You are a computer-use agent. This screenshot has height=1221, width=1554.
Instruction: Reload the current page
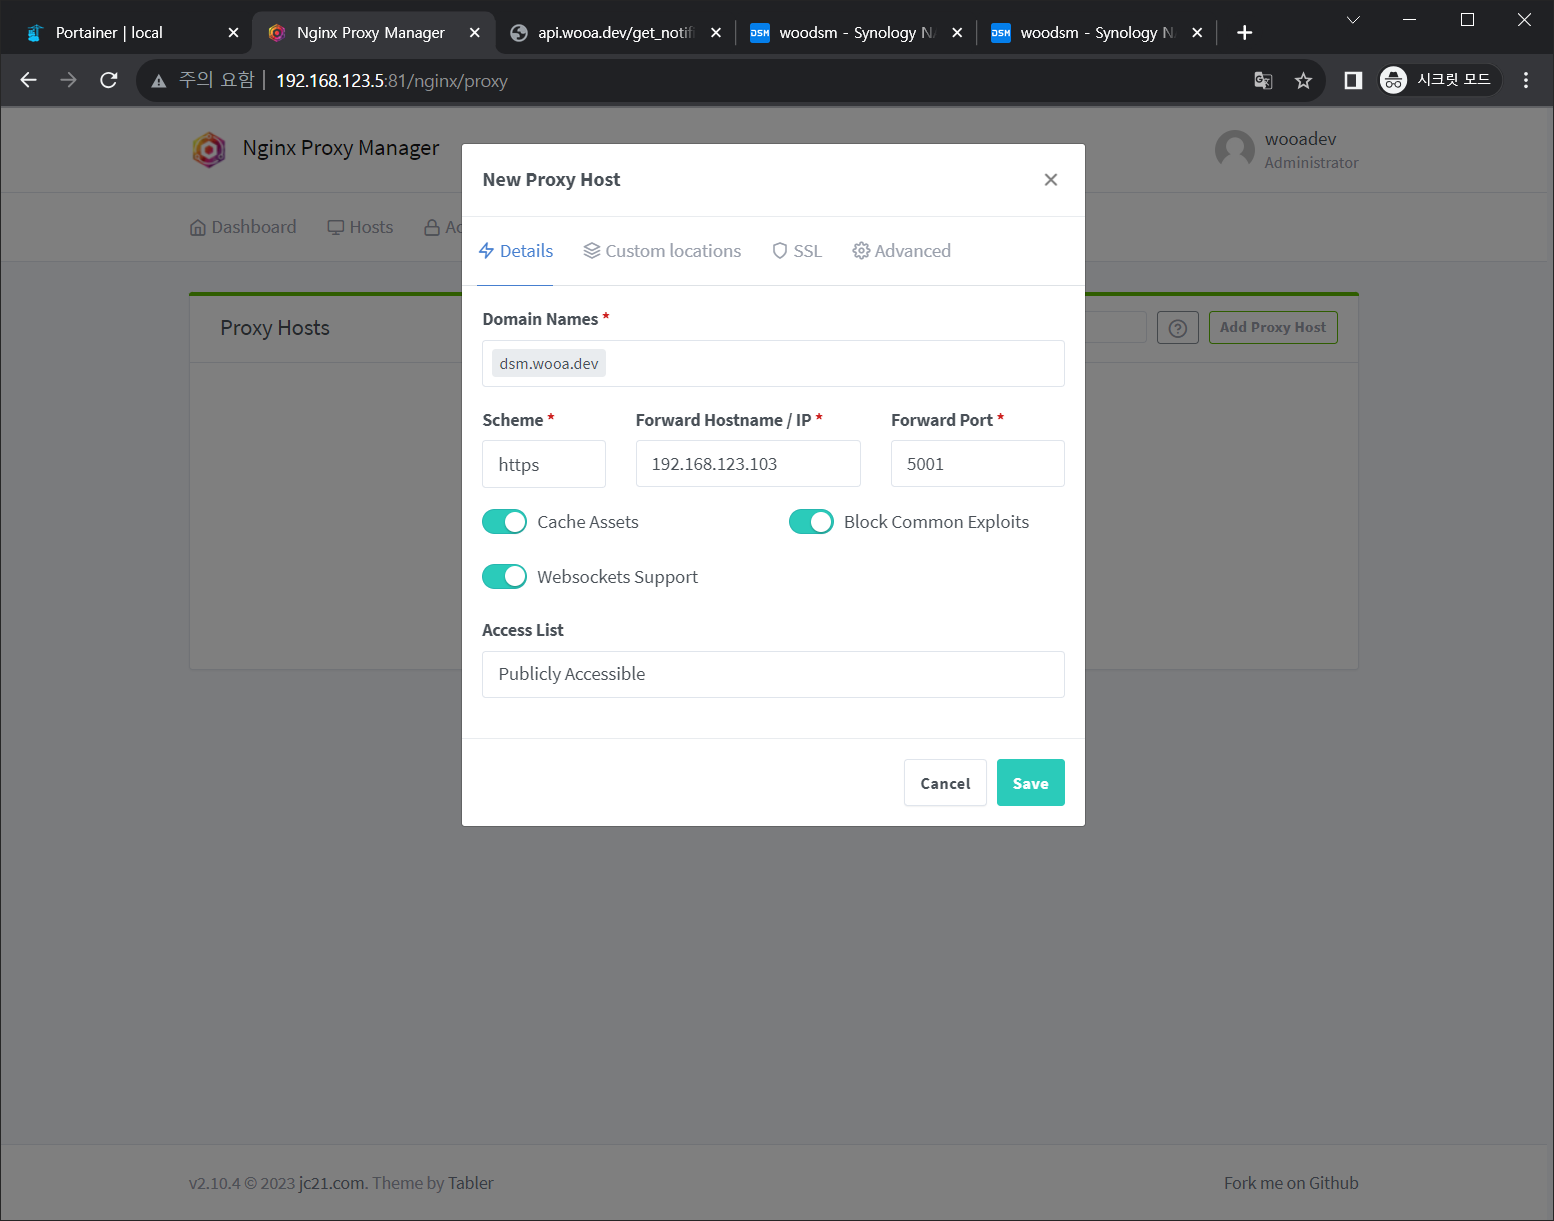[109, 80]
